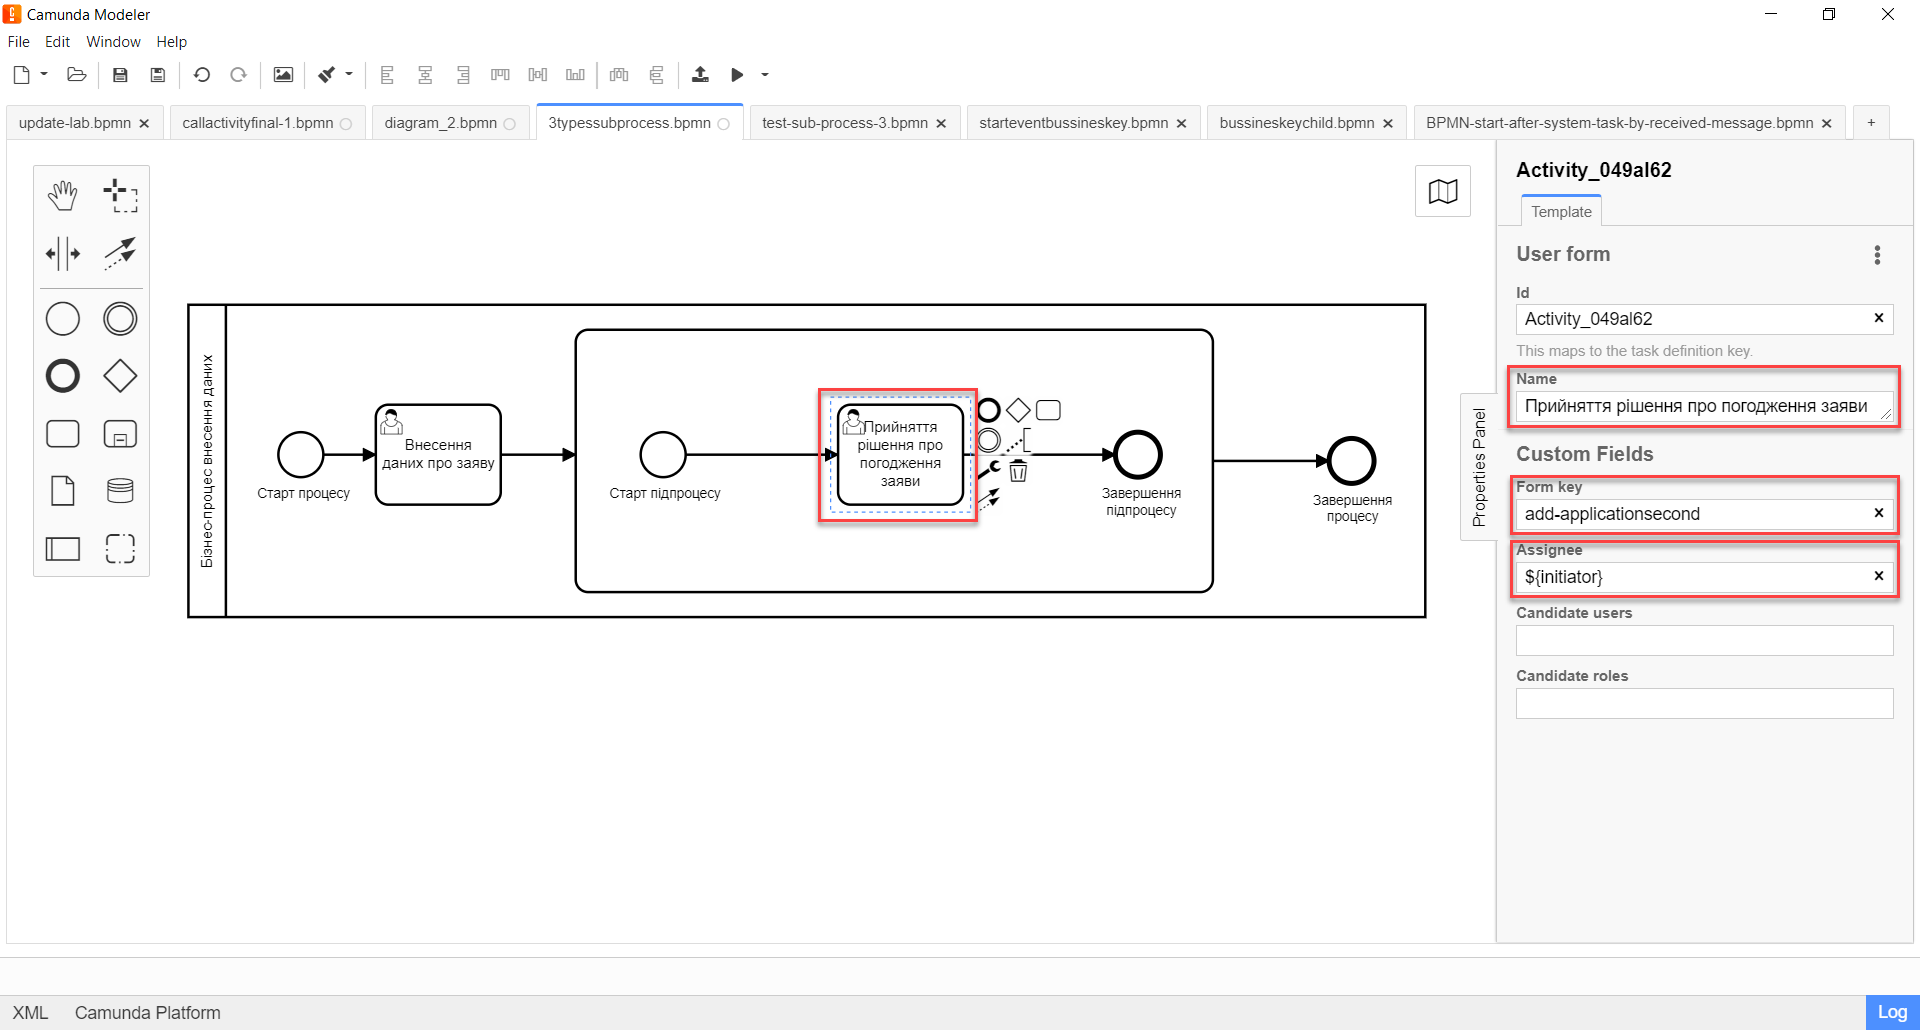Image resolution: width=1920 pixels, height=1030 pixels.
Task: Redo the last action
Action: tap(238, 75)
